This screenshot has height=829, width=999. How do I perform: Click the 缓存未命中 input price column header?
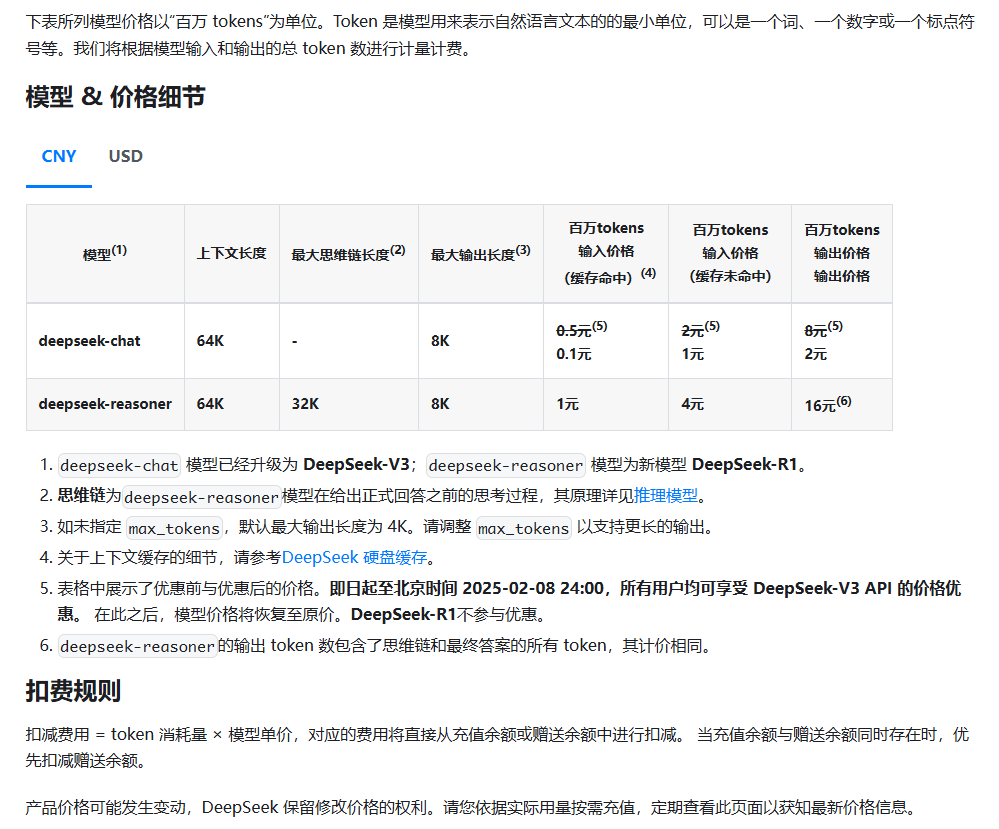pos(730,253)
